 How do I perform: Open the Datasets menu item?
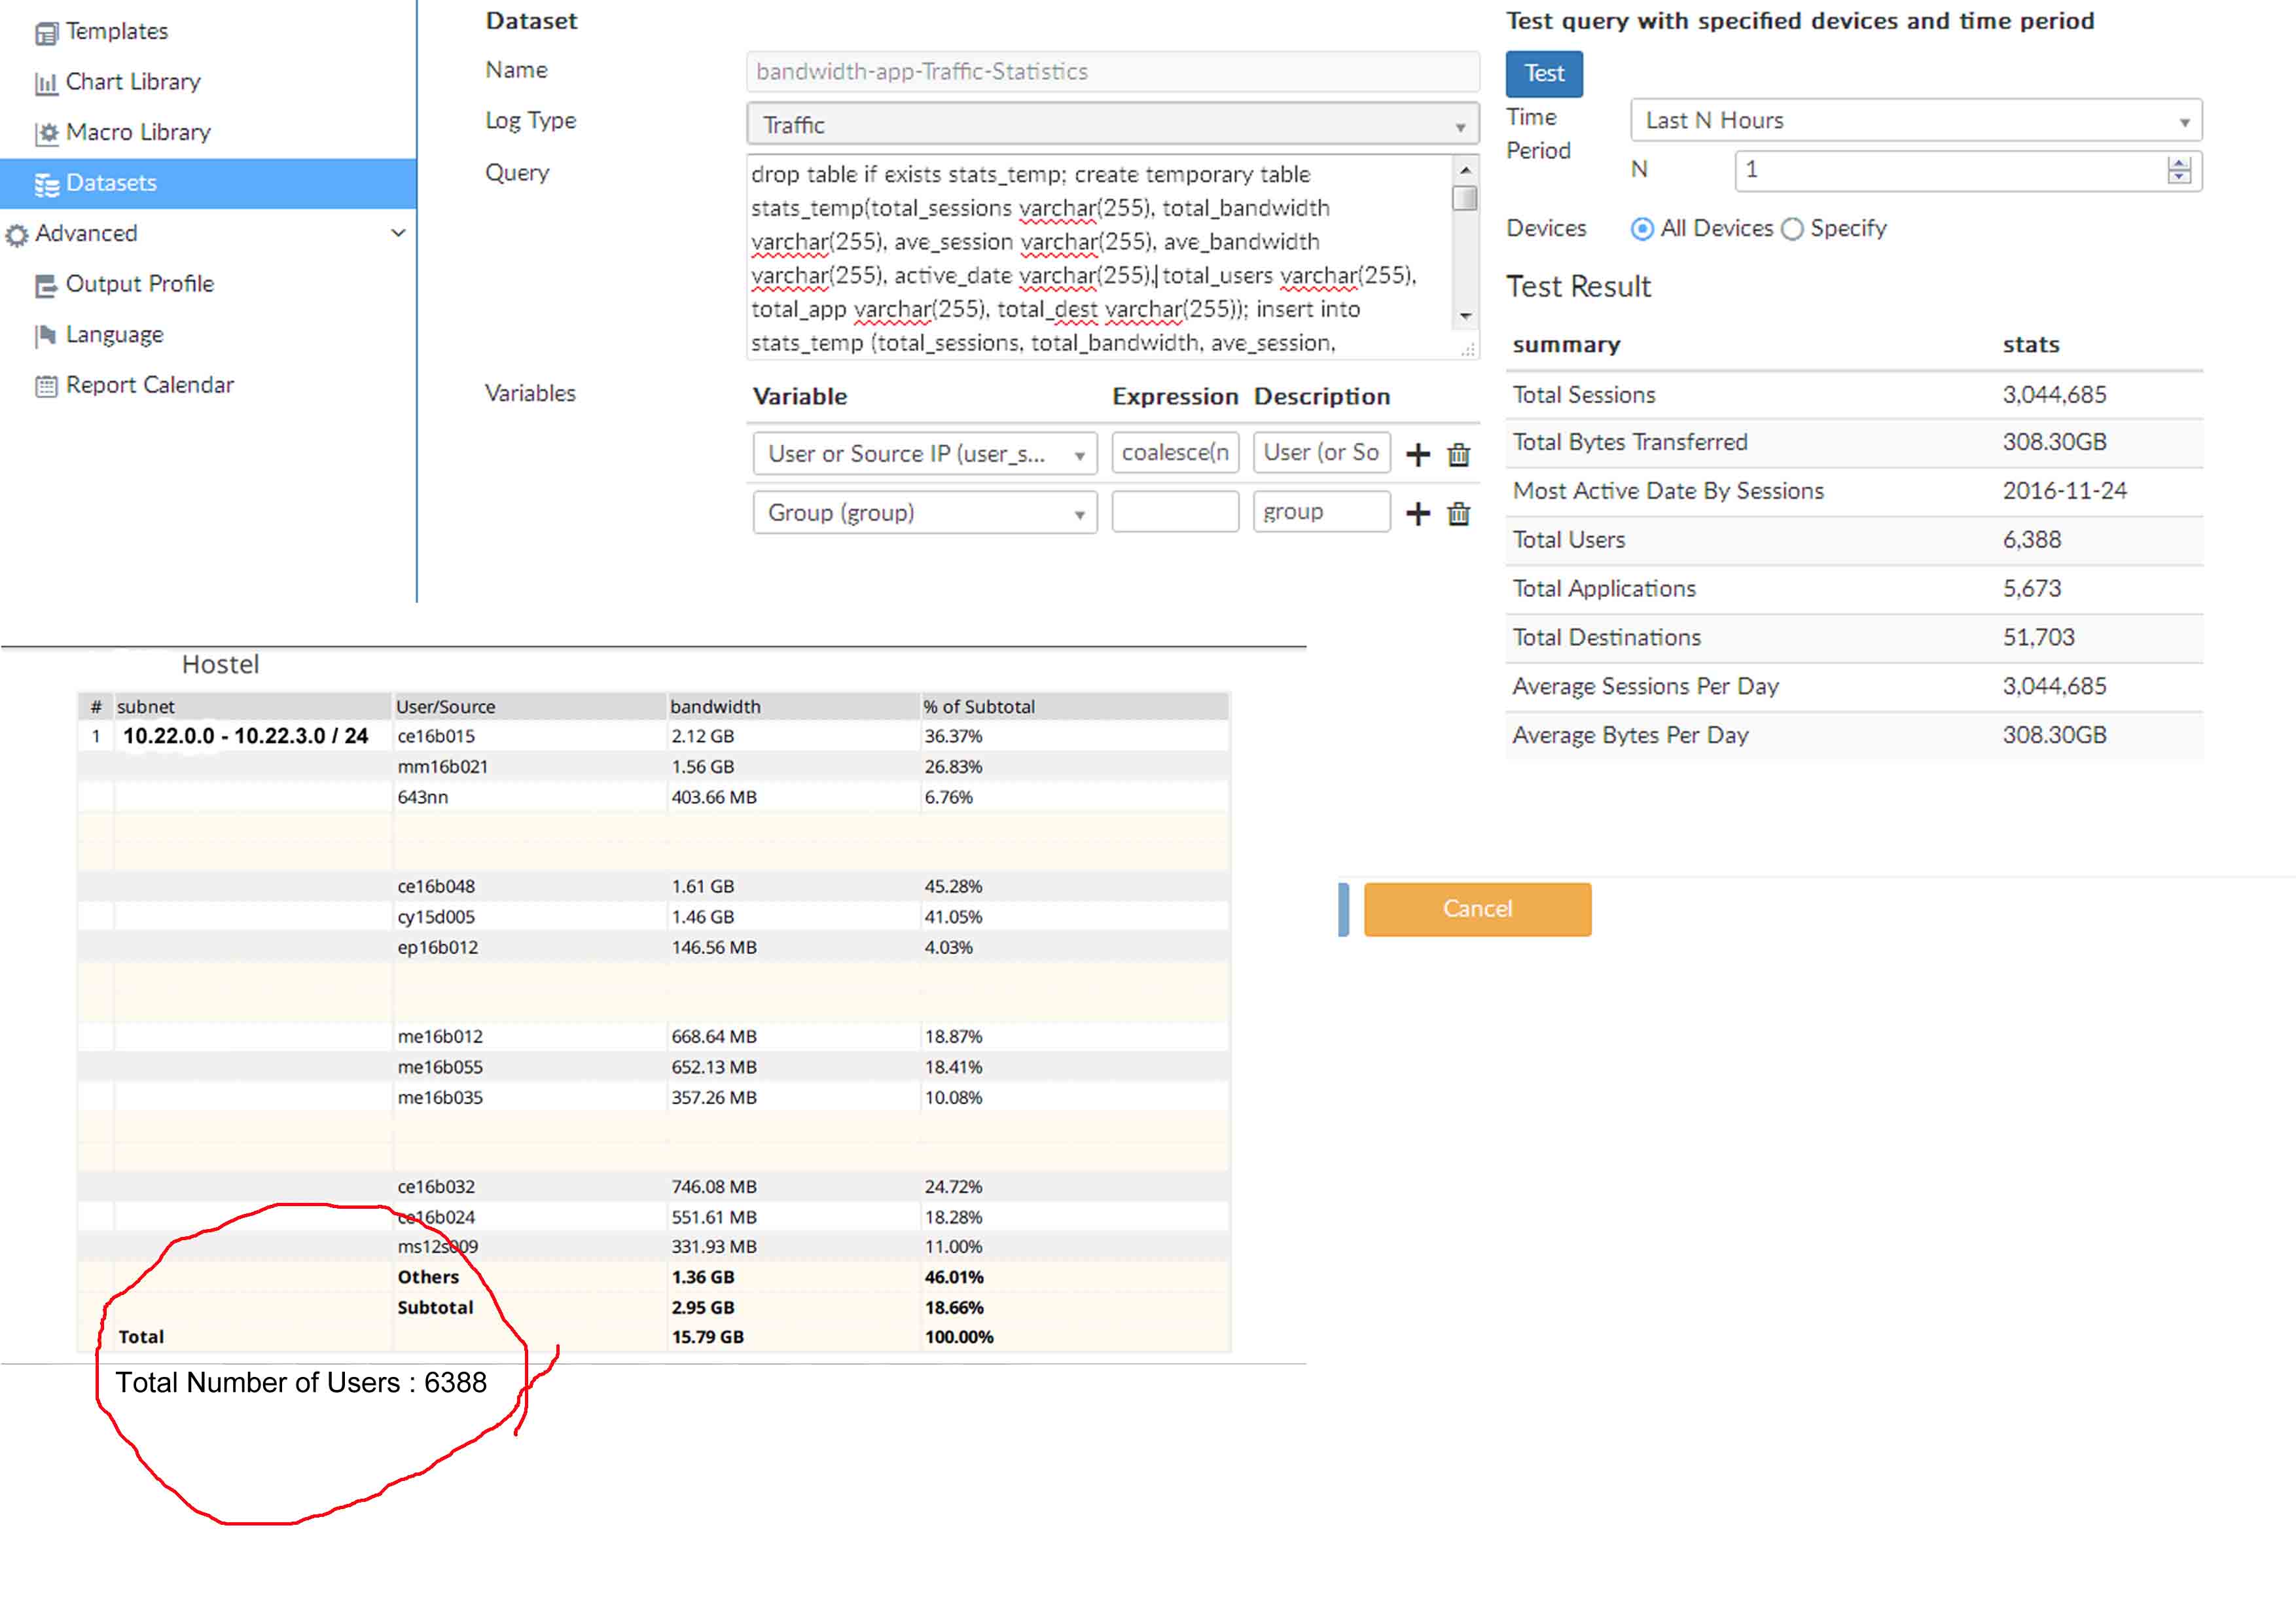pos(111,183)
